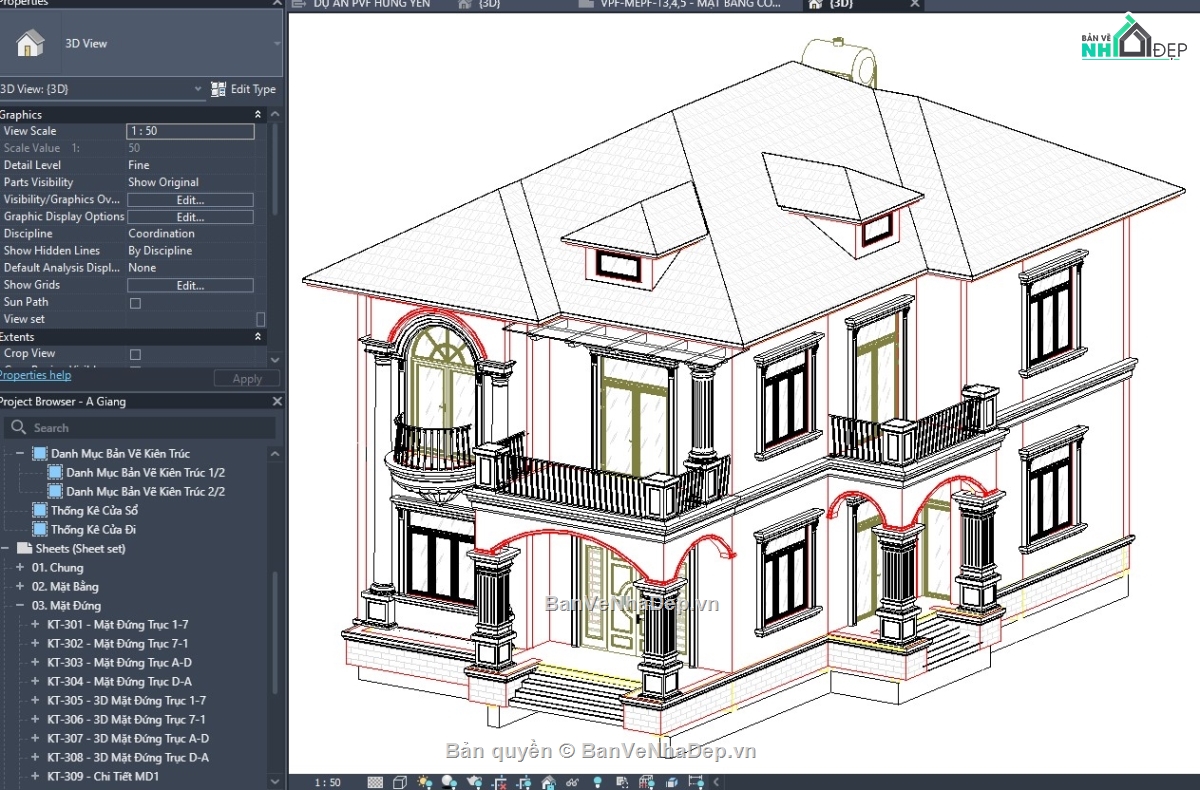This screenshot has width=1200, height=790.
Task: Toggle the Sun Path checkbox
Action: click(136, 302)
